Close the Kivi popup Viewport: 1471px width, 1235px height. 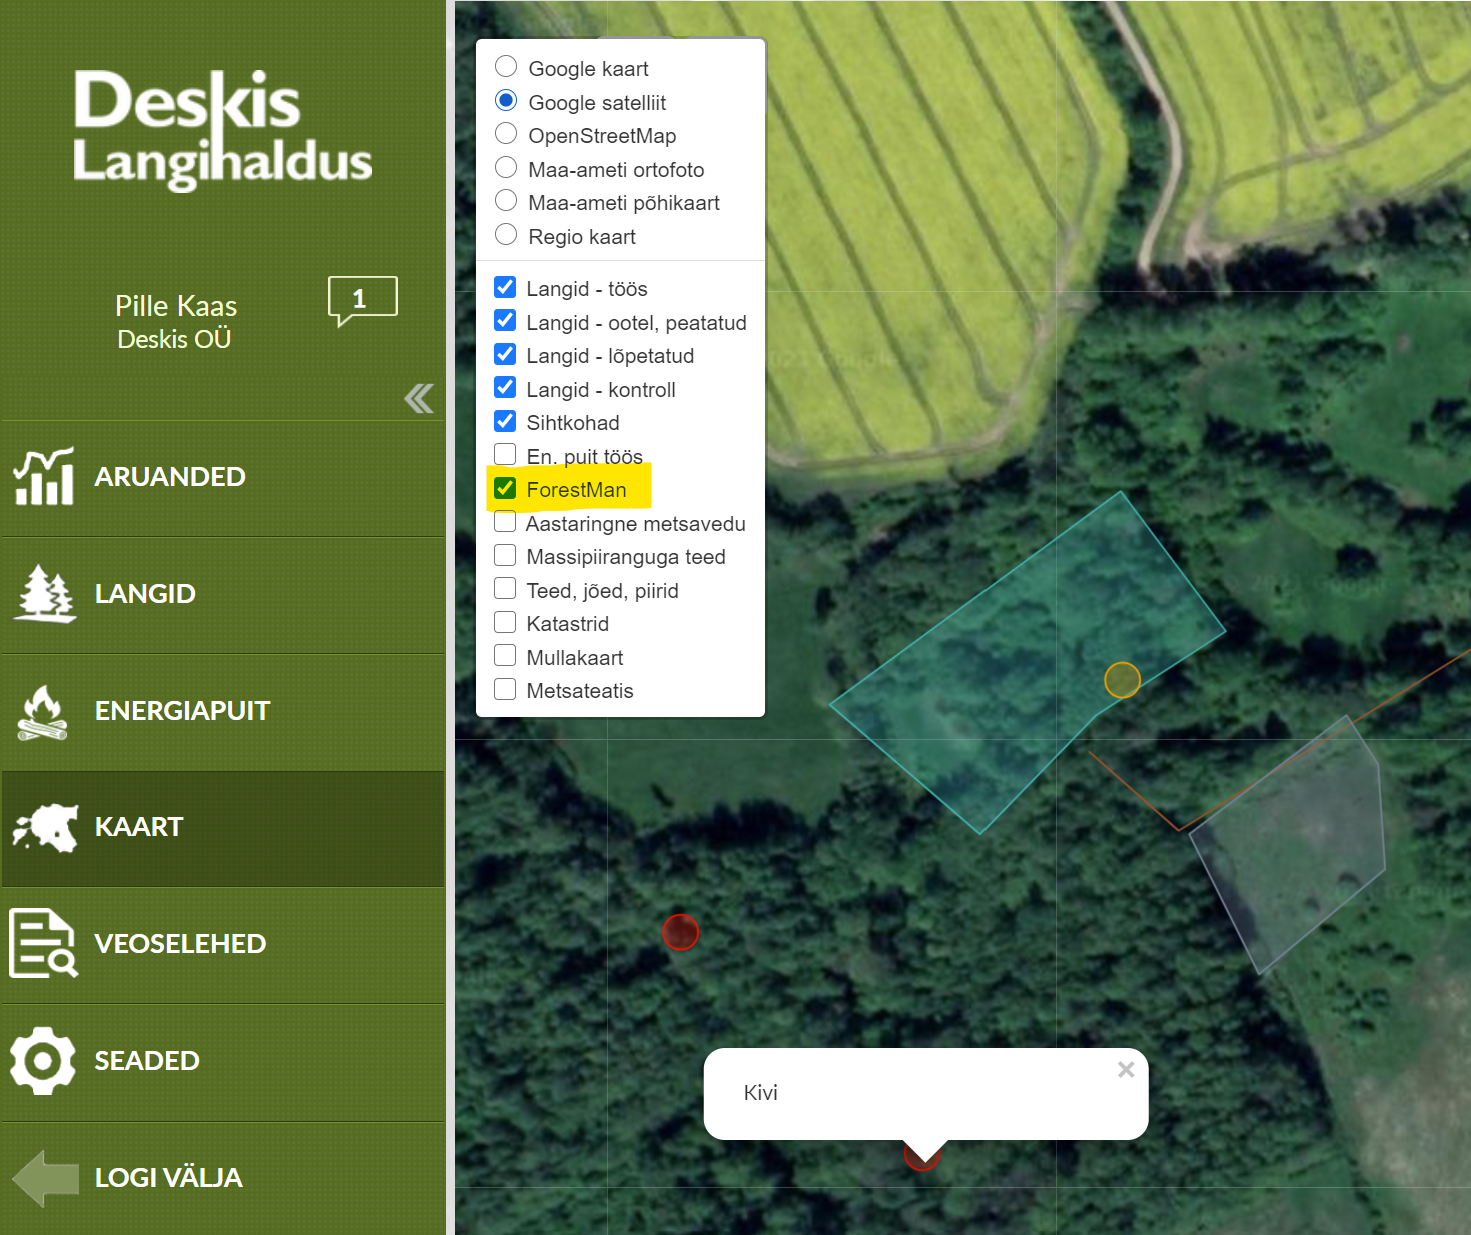1126,1070
